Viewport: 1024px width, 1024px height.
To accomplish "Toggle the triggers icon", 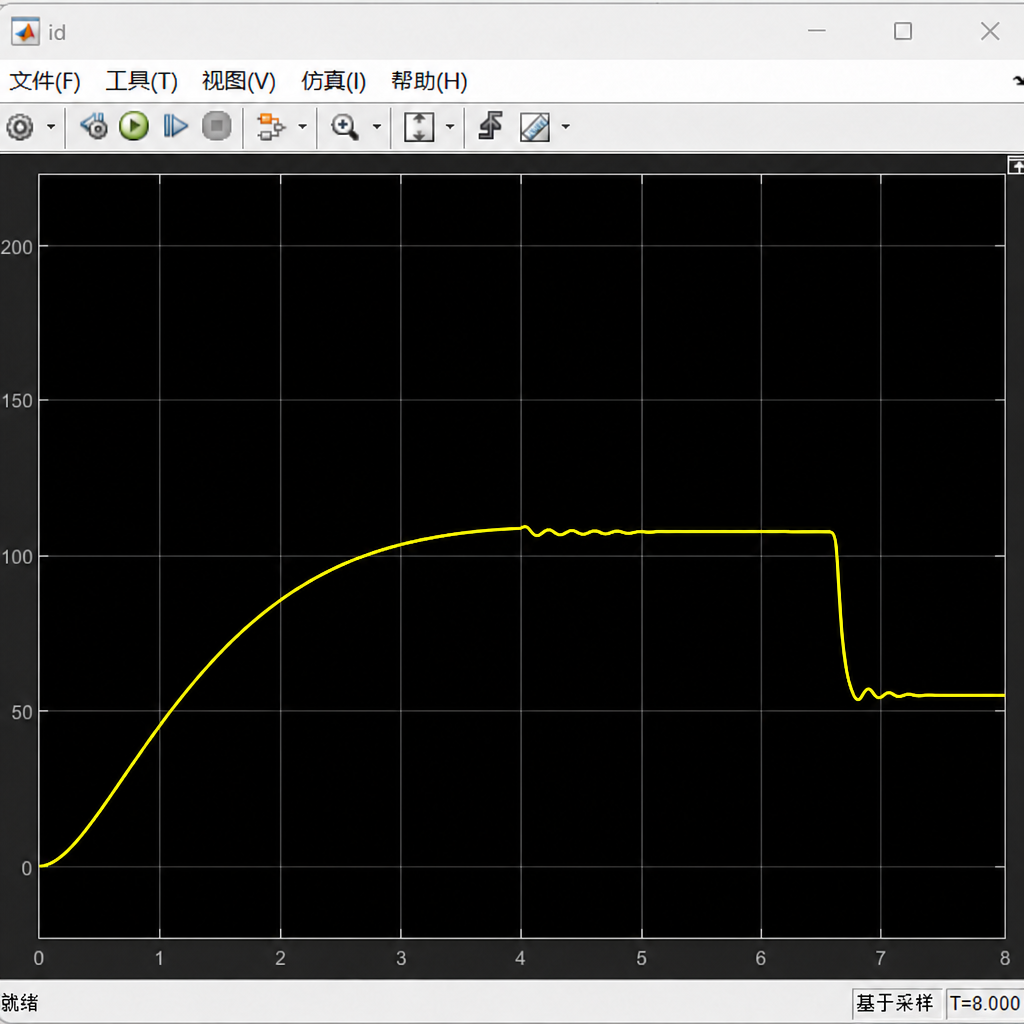I will (490, 126).
